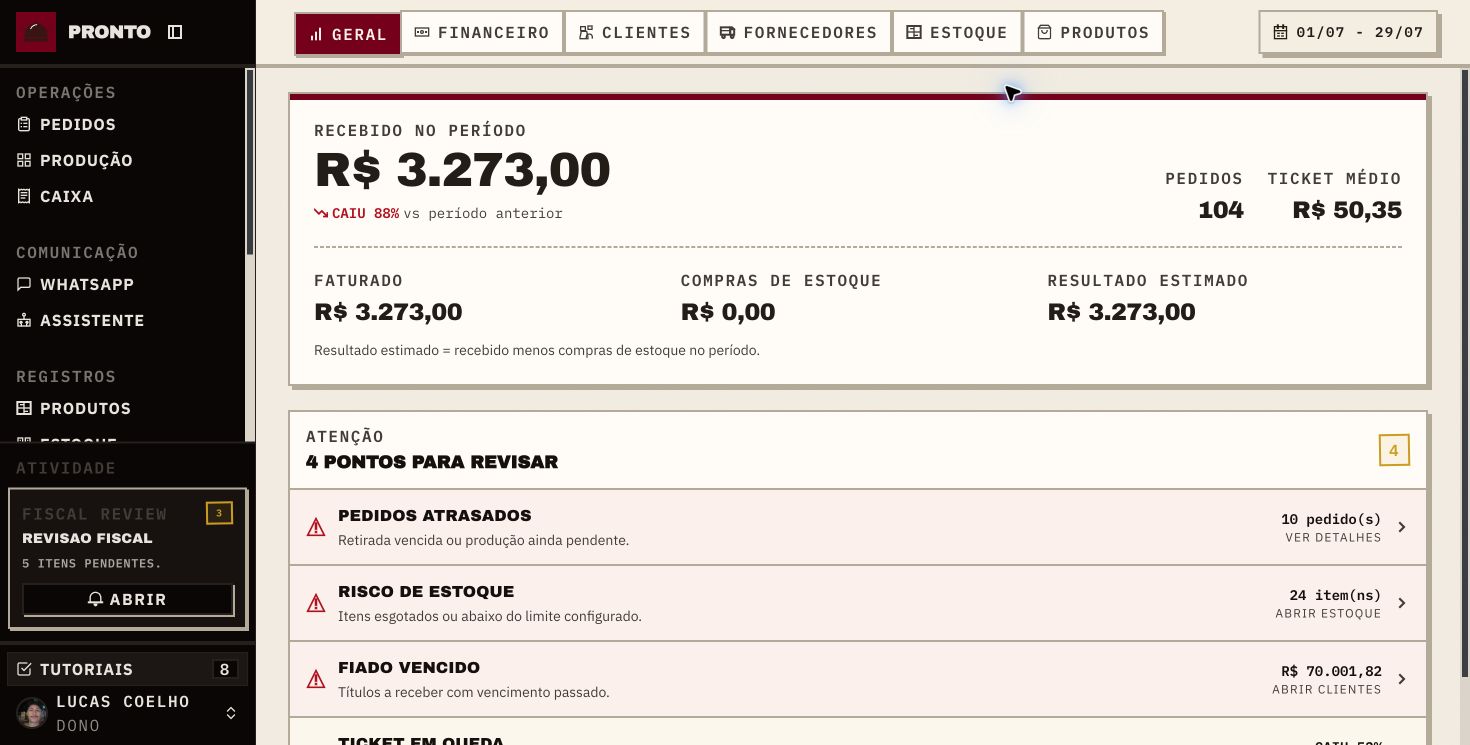Click the sidebar Produtos table icon

click(x=24, y=408)
